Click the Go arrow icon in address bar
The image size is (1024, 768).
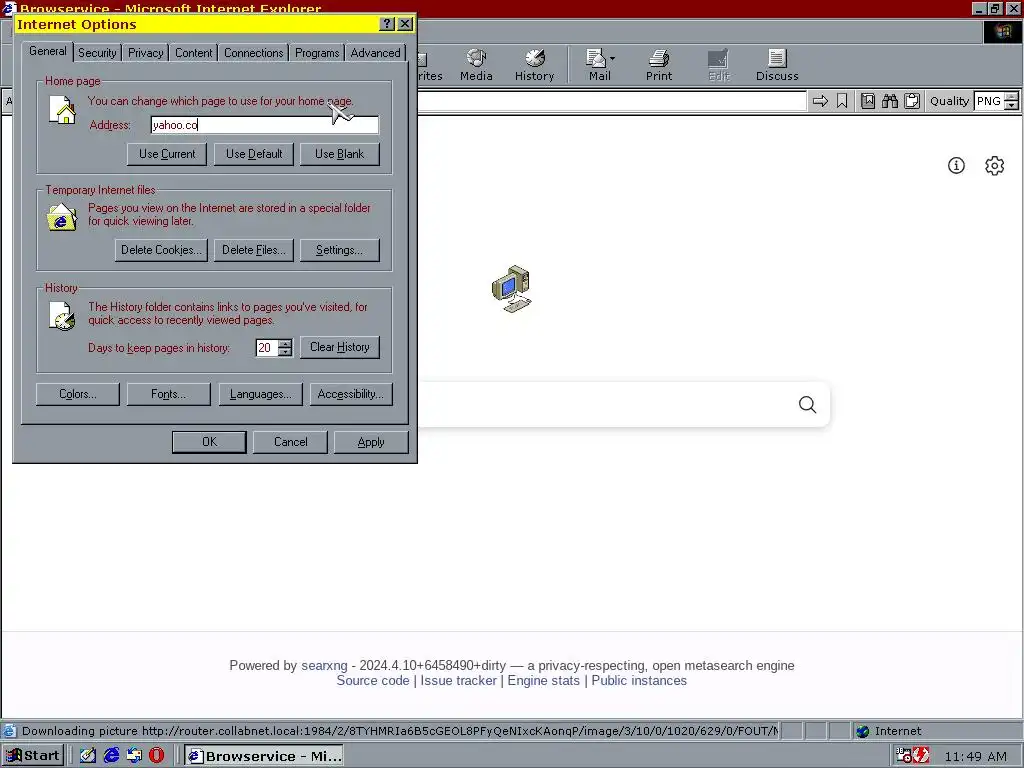[x=820, y=101]
